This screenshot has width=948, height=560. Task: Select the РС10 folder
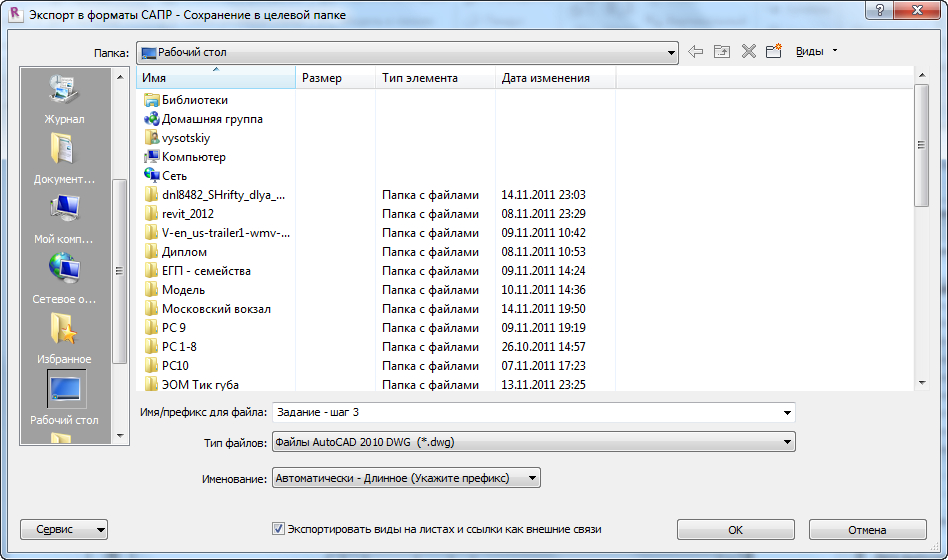pyautogui.click(x=167, y=366)
